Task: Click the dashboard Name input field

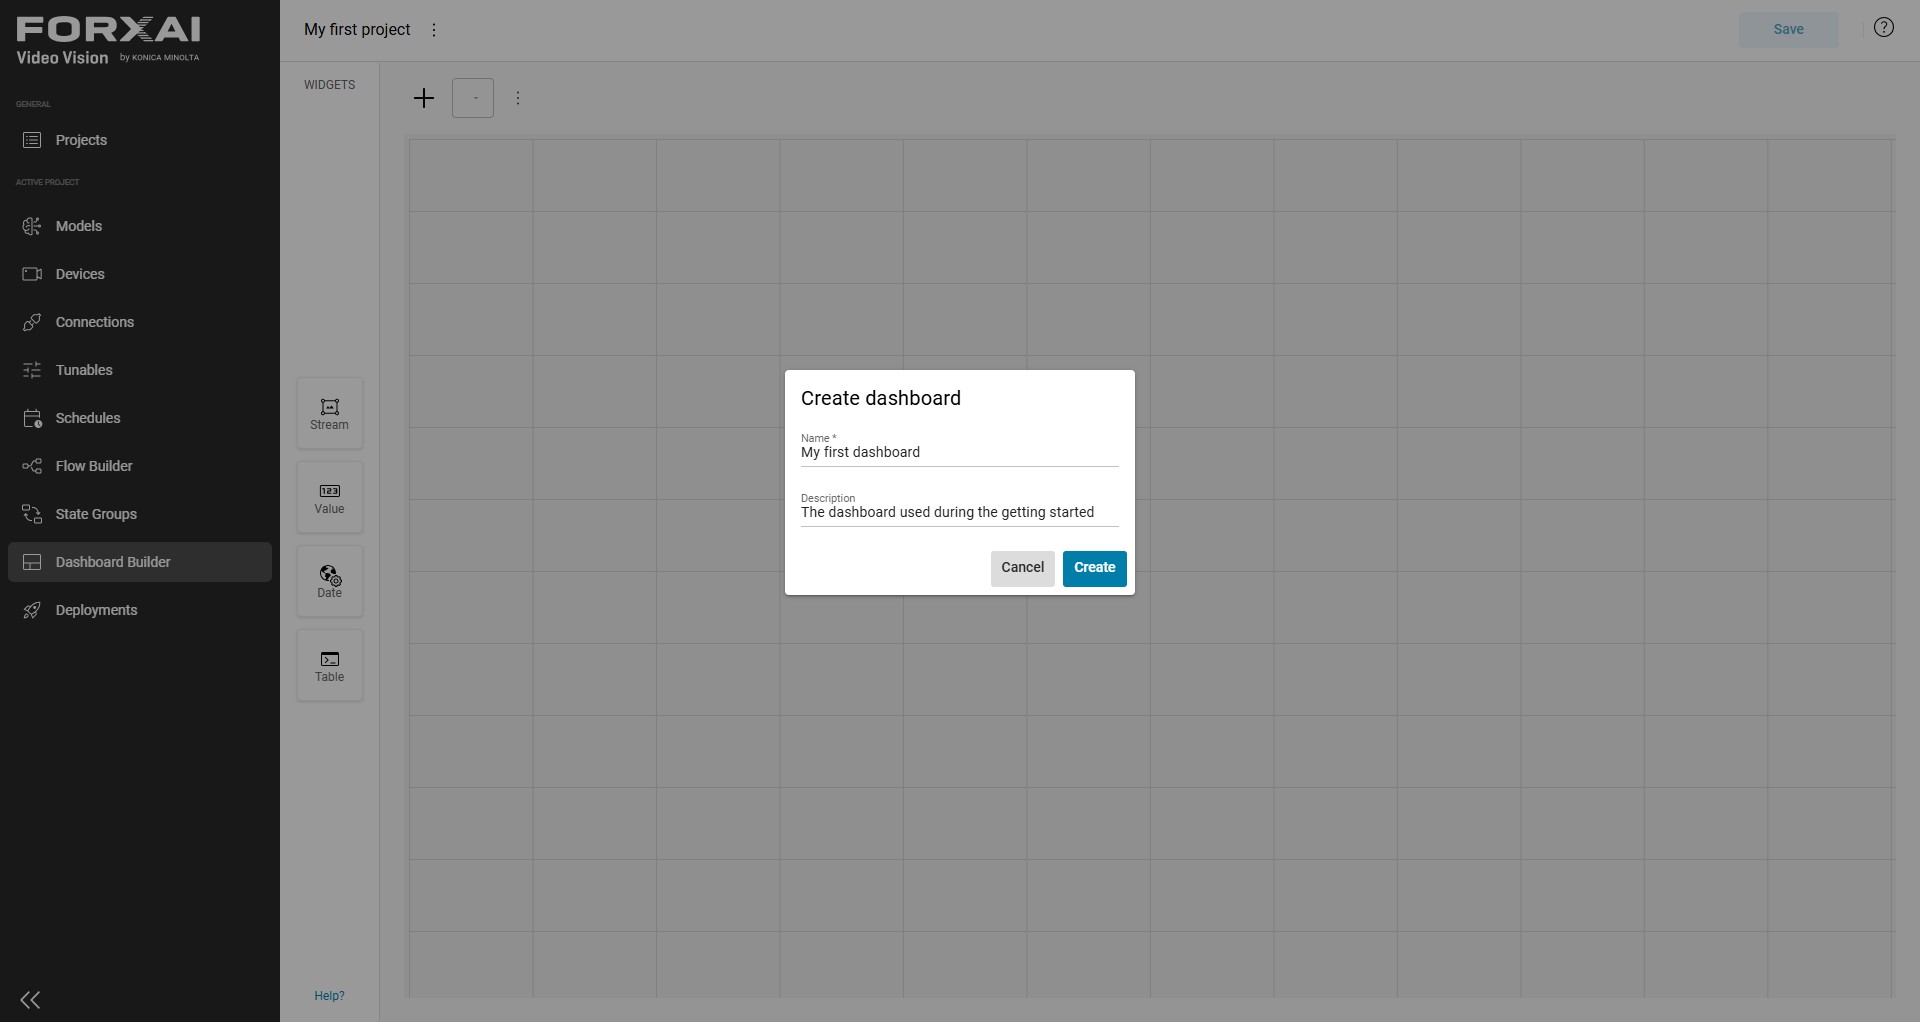Action: click(x=959, y=452)
